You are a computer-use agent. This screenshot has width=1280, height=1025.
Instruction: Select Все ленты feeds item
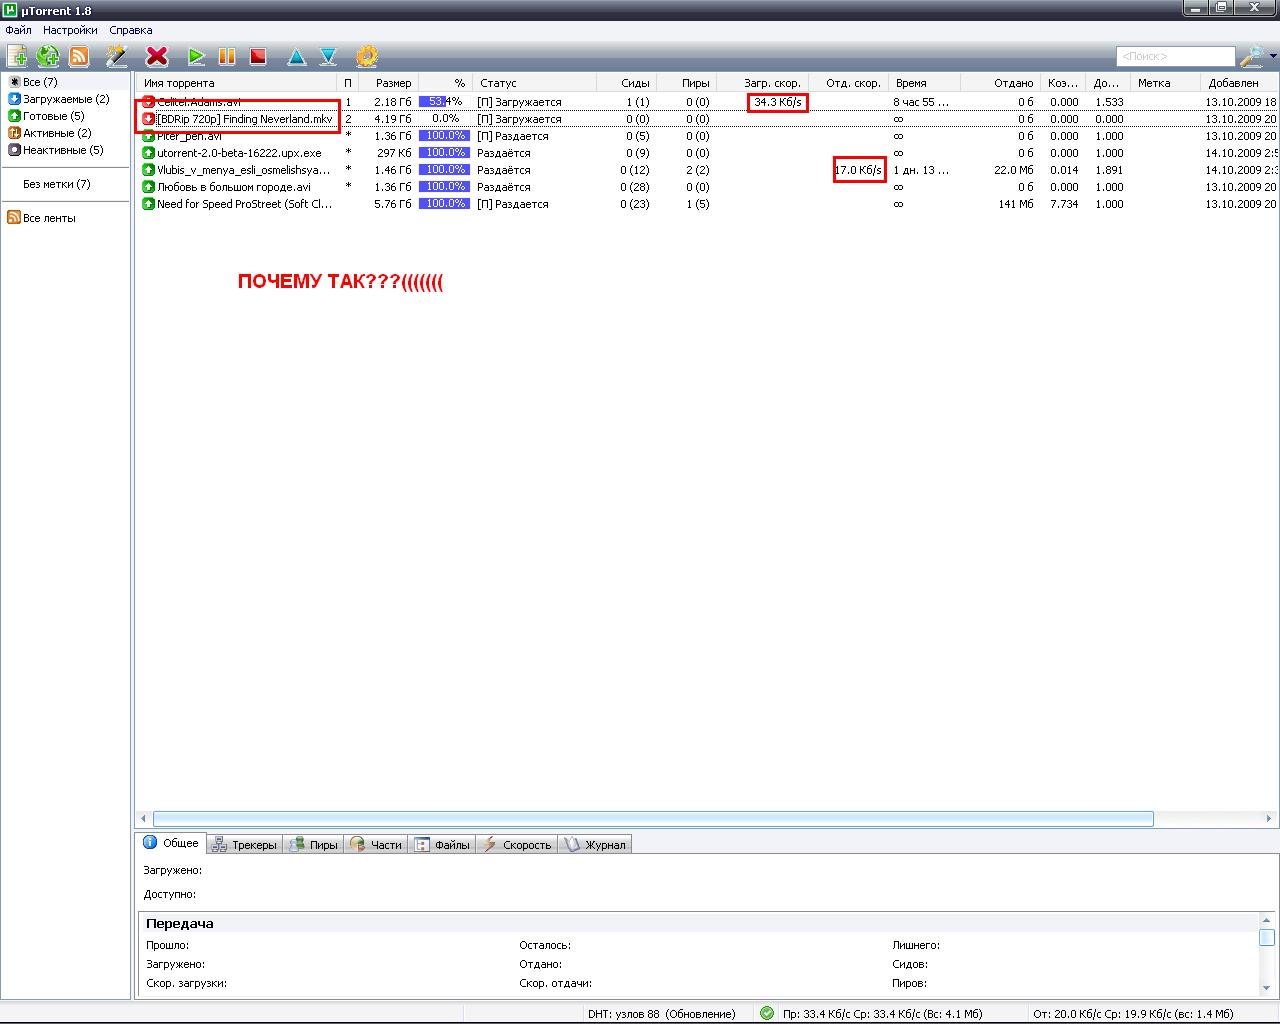[41, 218]
